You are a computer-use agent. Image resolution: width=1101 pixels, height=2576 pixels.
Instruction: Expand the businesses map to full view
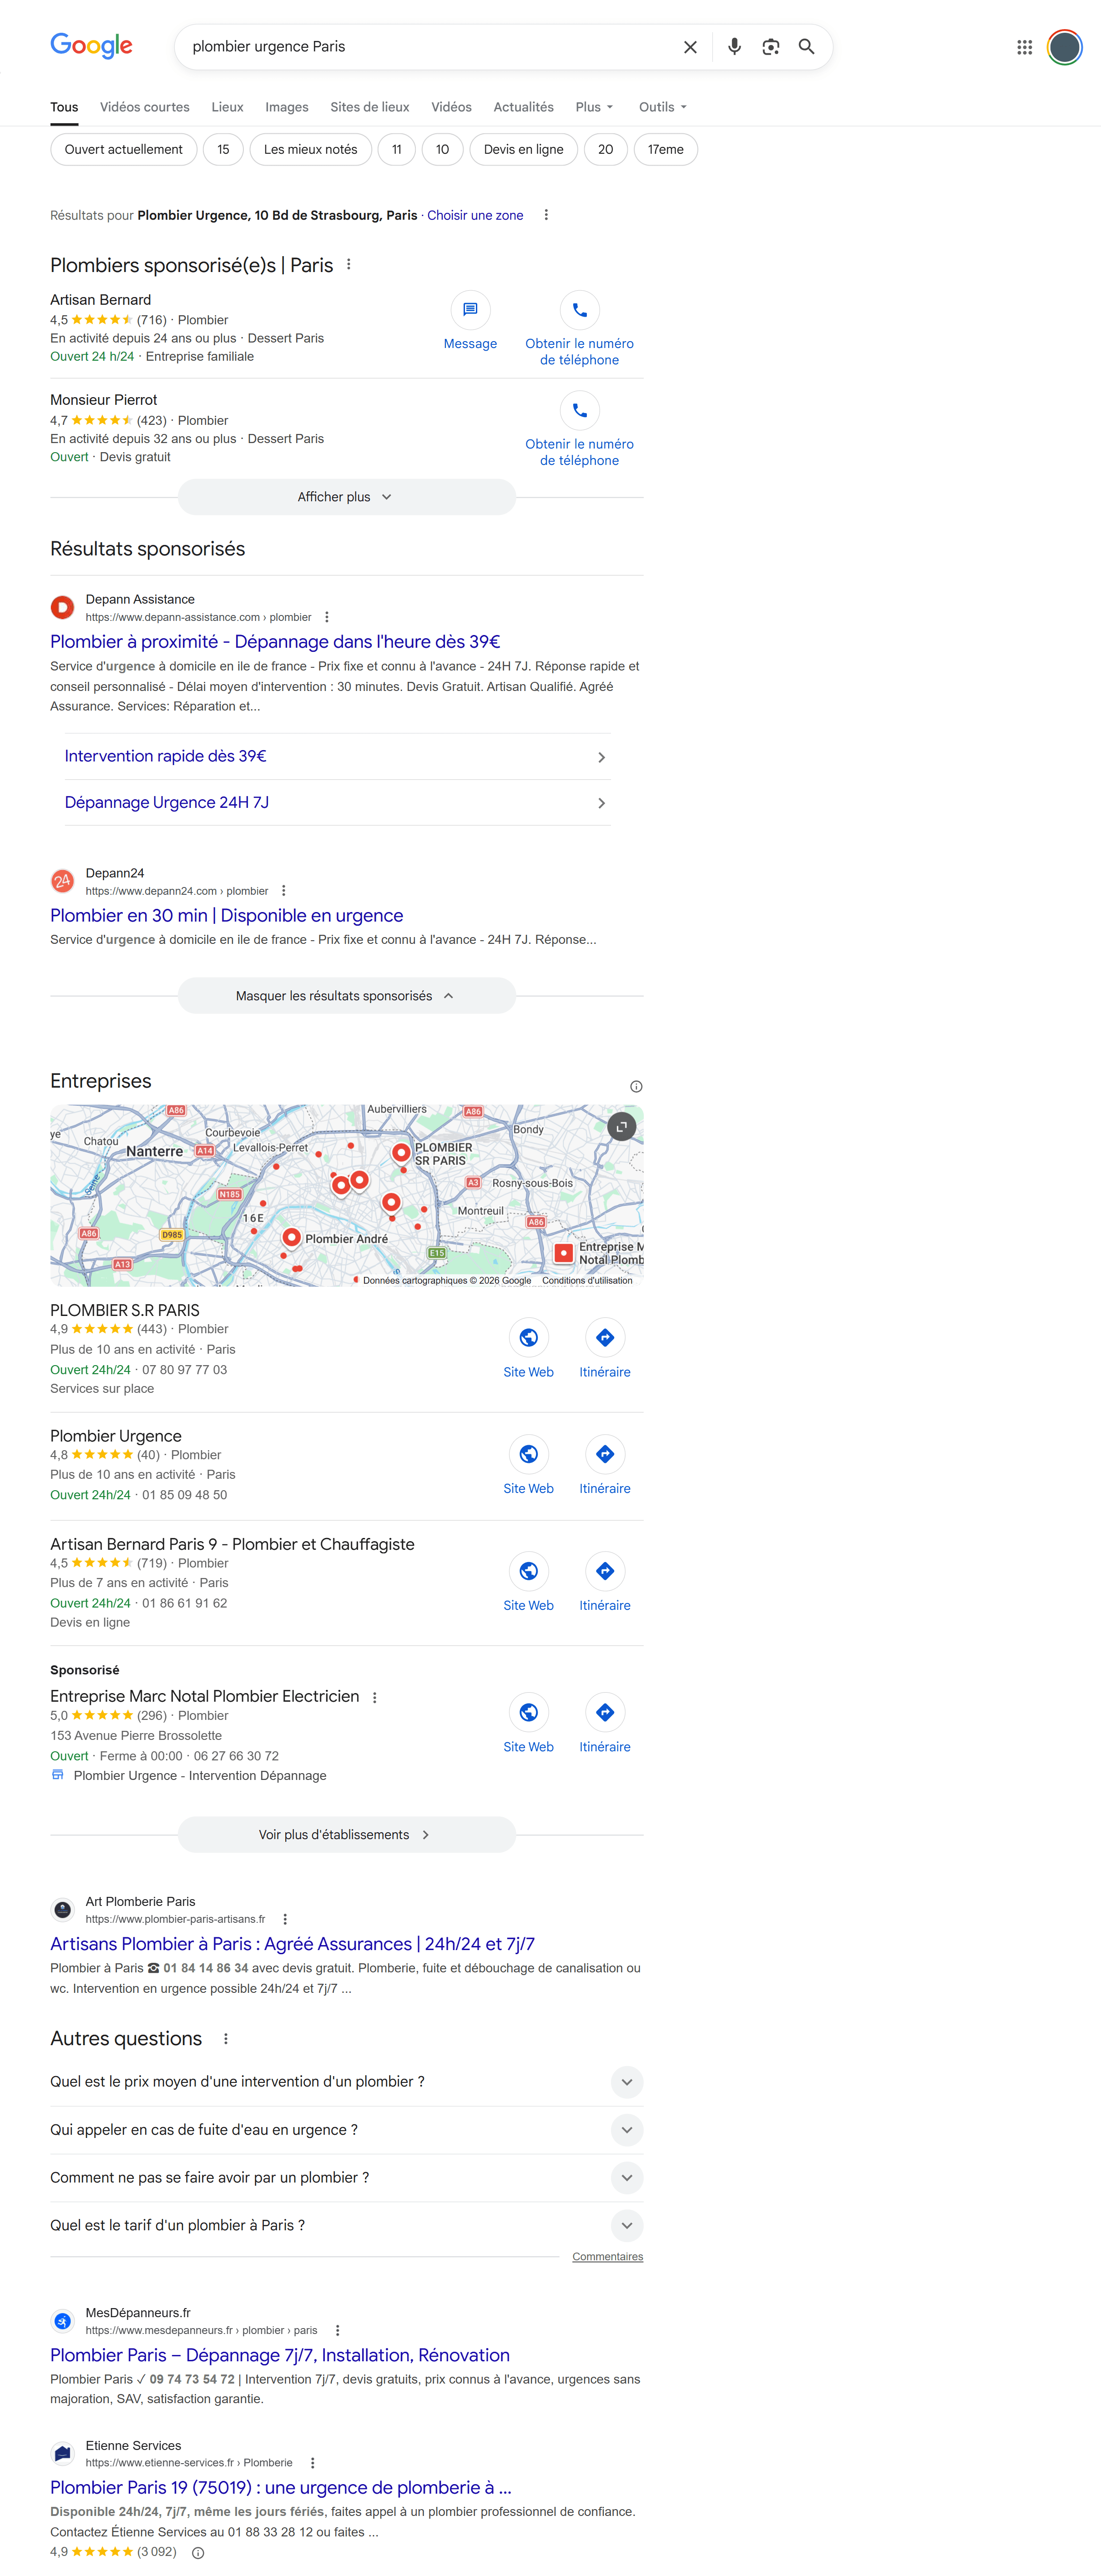pos(621,1126)
